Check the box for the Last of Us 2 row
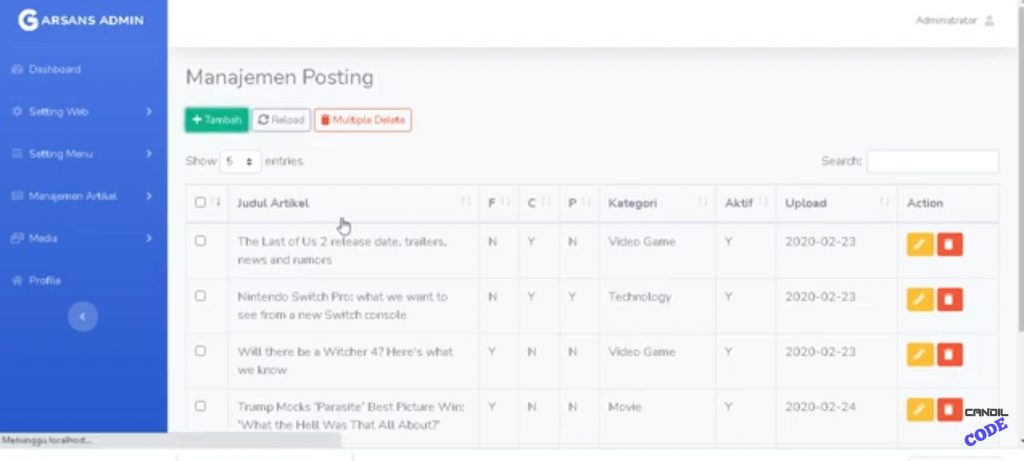 200,241
